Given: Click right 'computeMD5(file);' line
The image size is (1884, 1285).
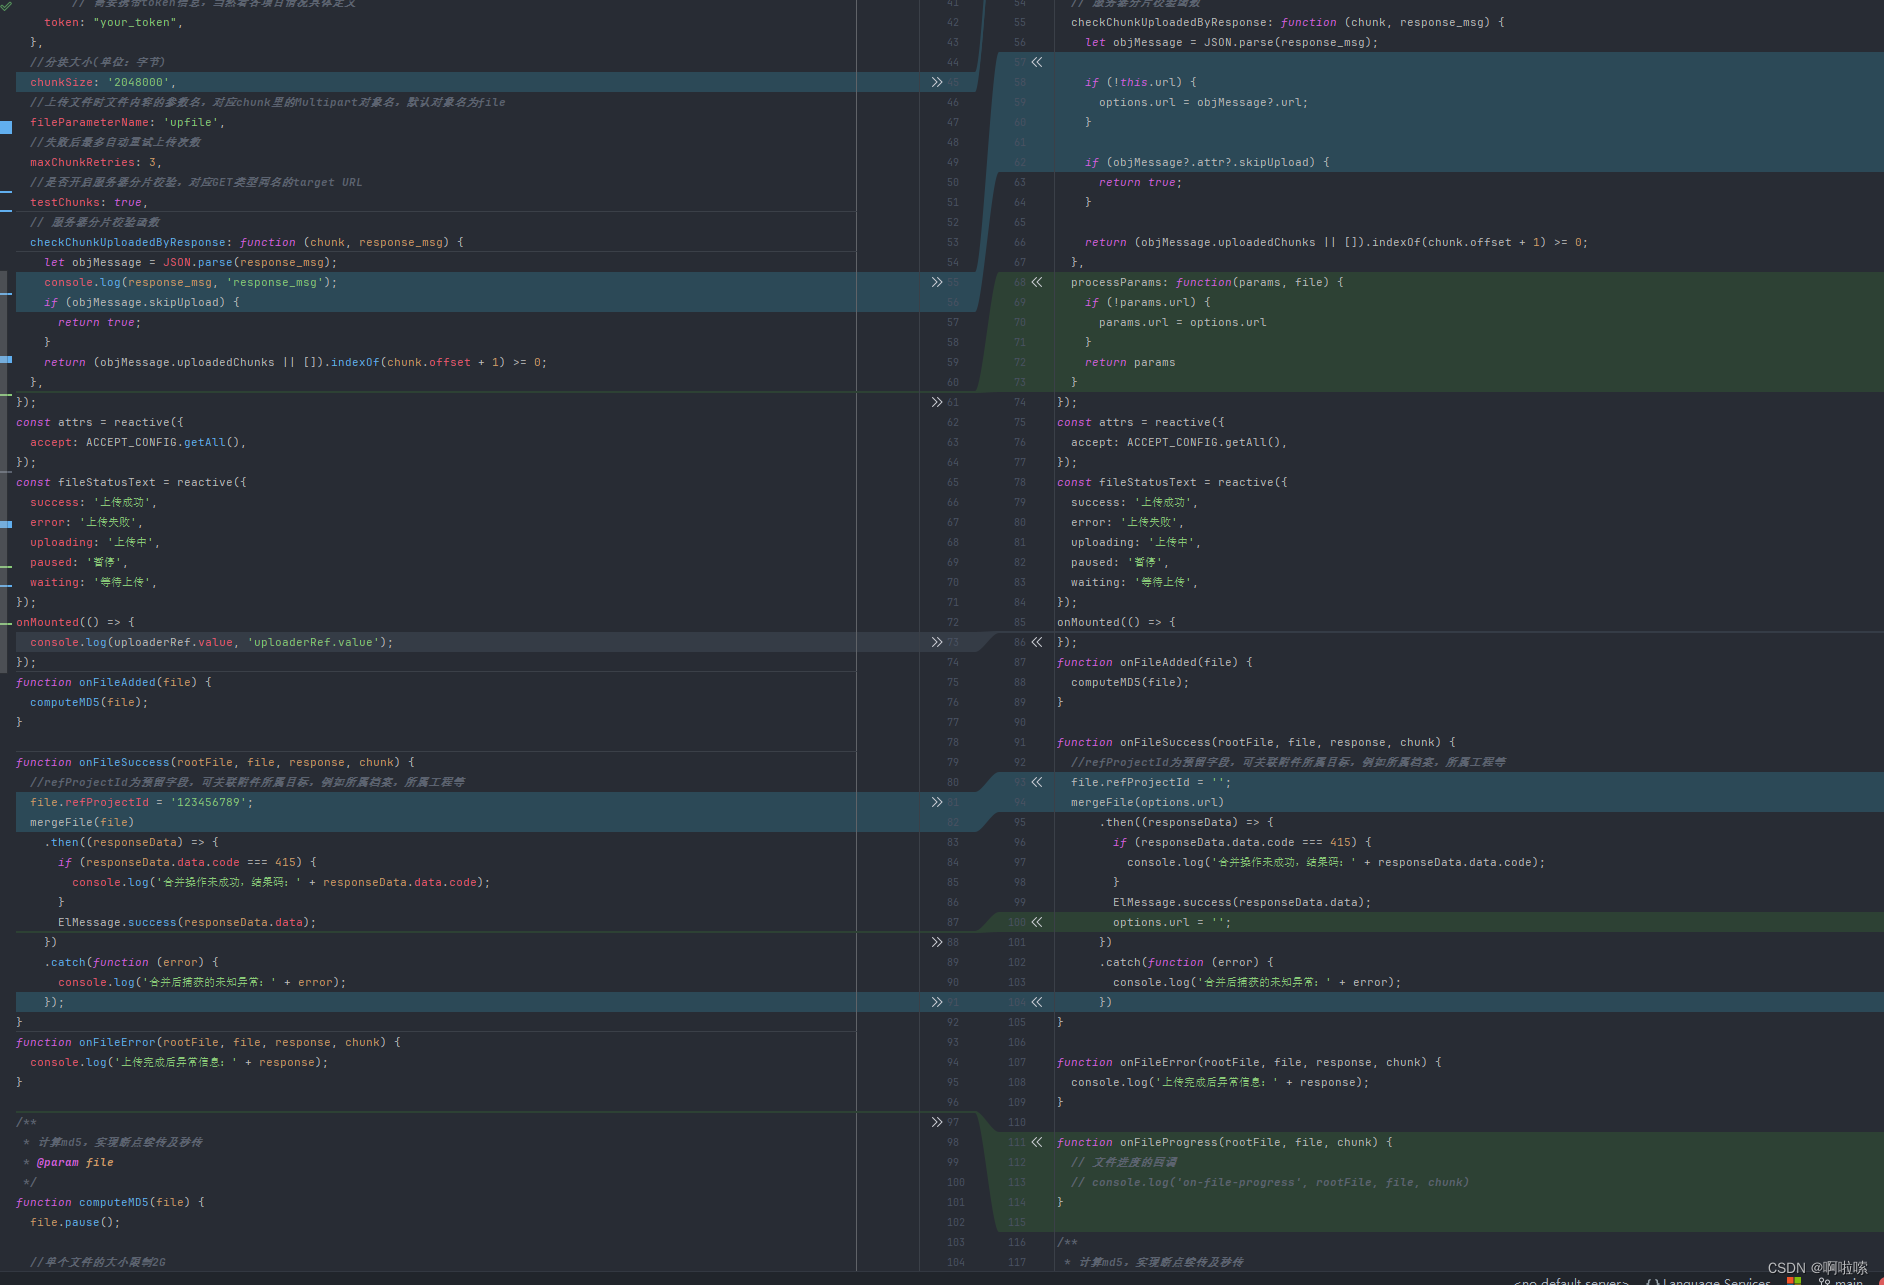Looking at the screenshot, I should [x=1130, y=682].
